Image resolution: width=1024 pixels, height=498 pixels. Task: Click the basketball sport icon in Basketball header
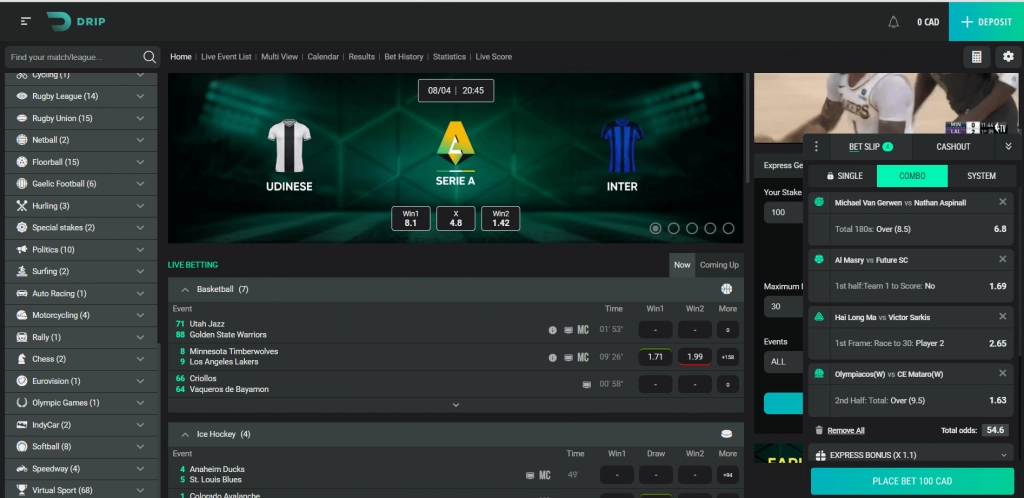click(726, 289)
